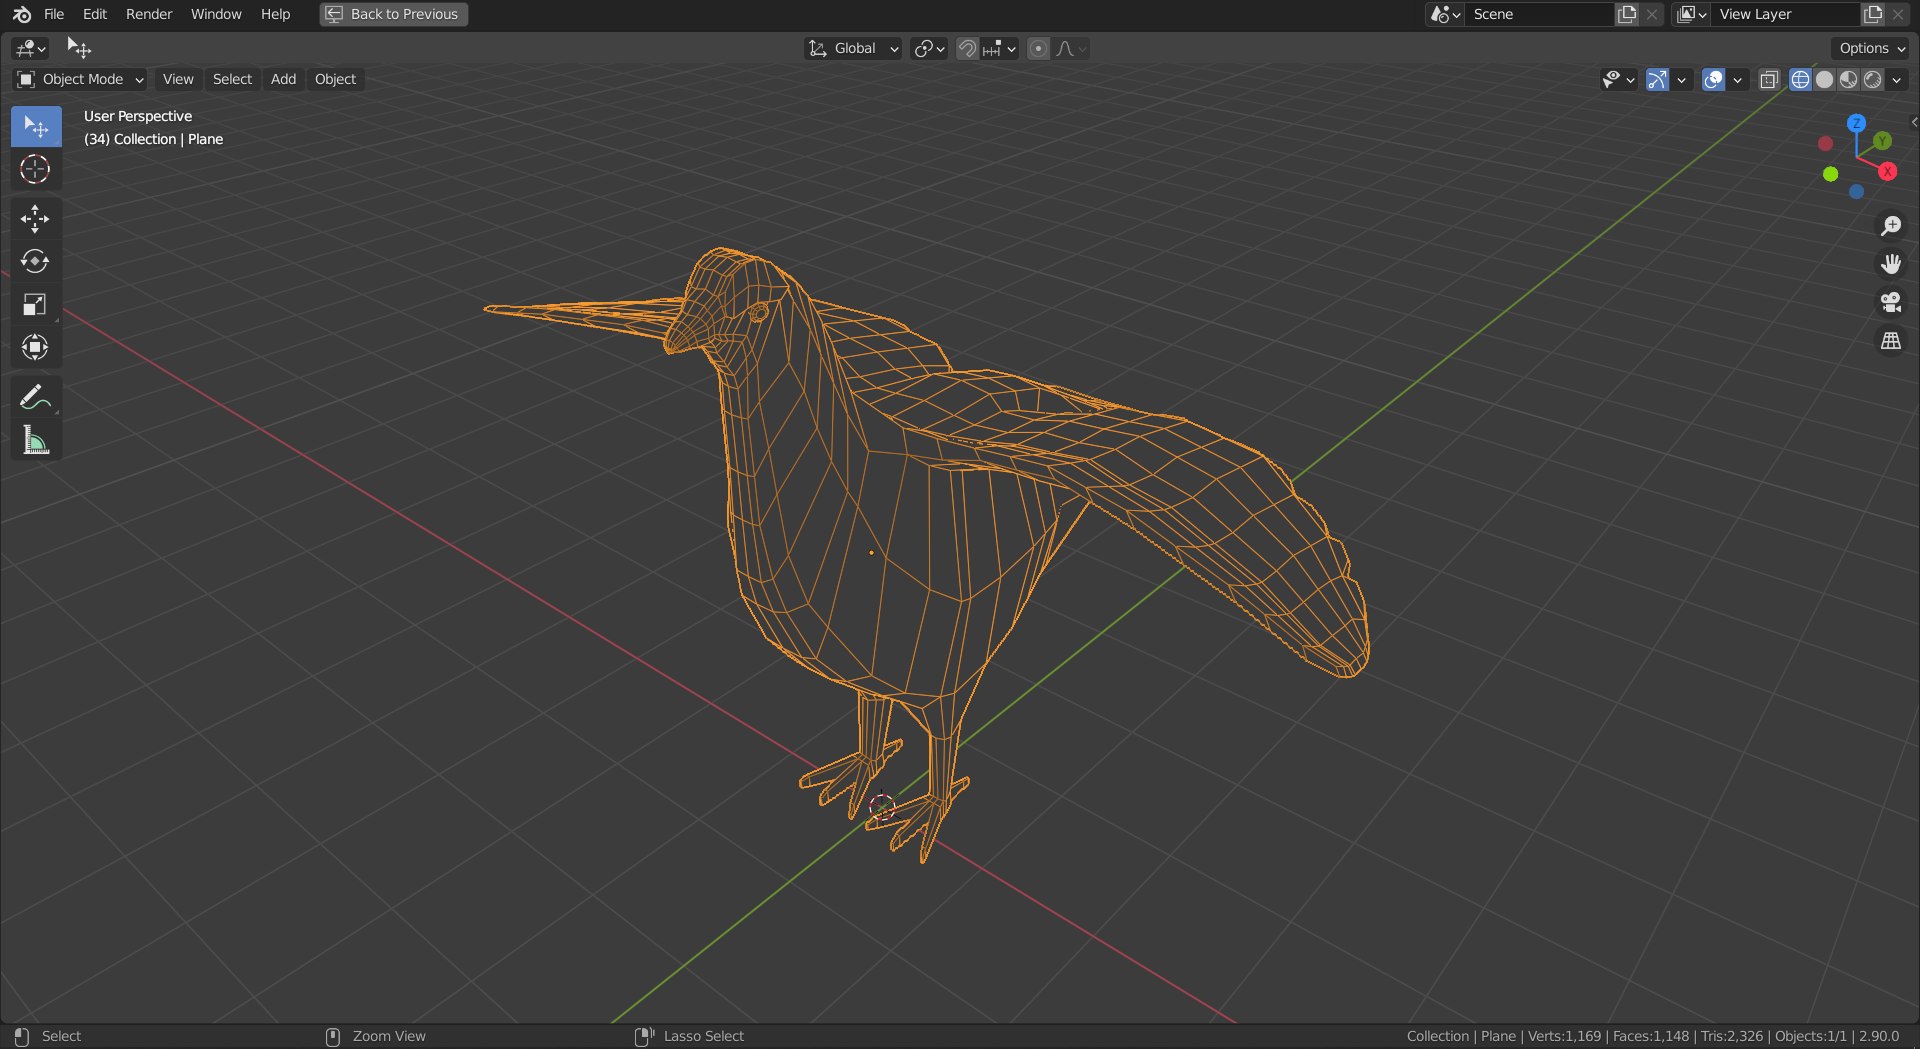
Task: Expand the gizmo settings dropdown arrow
Action: click(x=1681, y=79)
